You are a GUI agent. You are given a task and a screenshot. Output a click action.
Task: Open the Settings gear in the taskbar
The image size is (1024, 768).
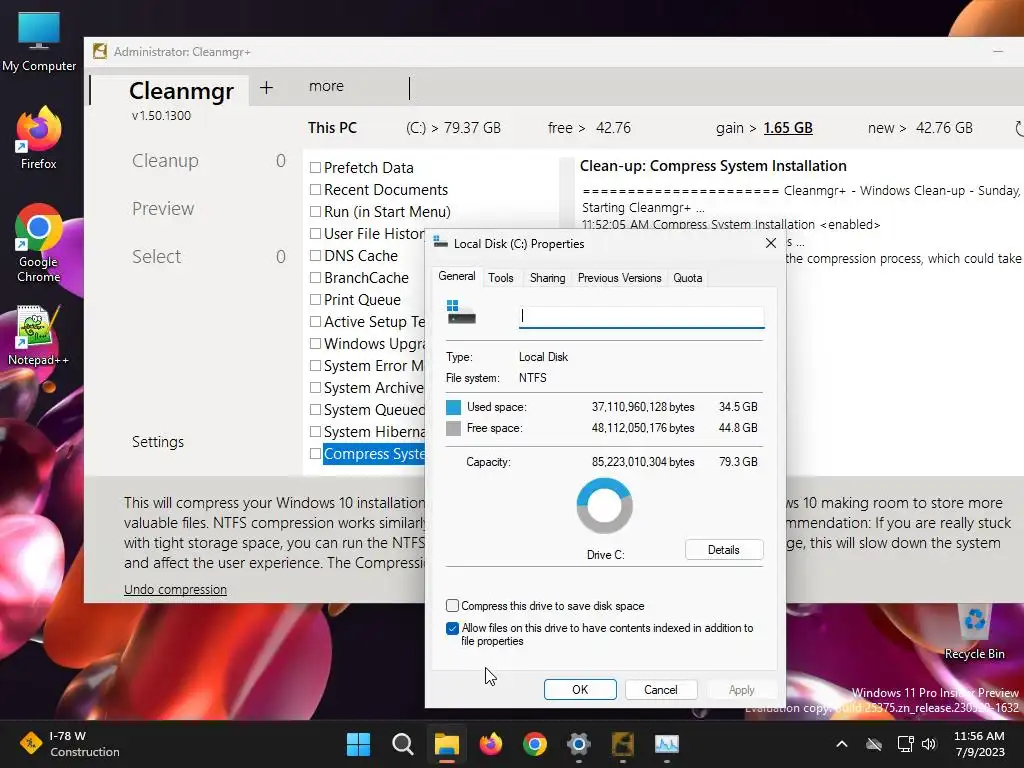[x=579, y=744]
